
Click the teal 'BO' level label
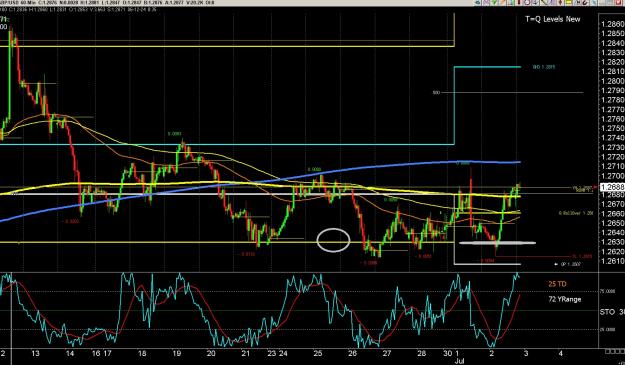click(544, 67)
